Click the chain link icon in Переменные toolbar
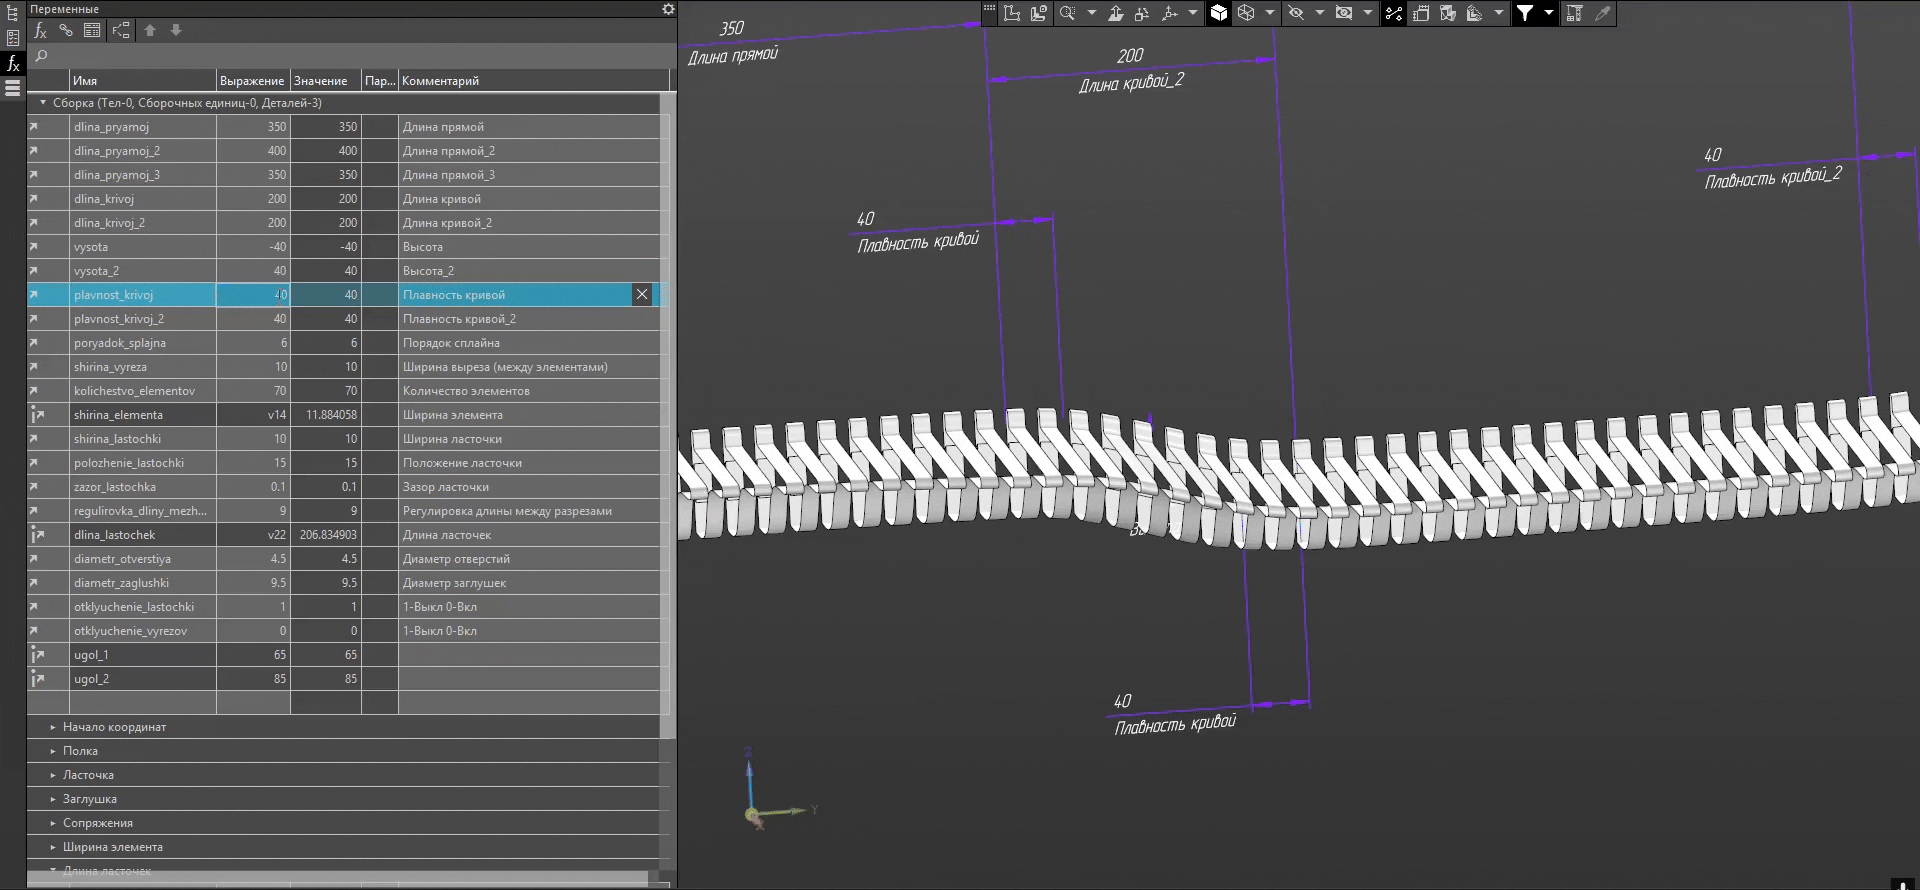 point(66,30)
